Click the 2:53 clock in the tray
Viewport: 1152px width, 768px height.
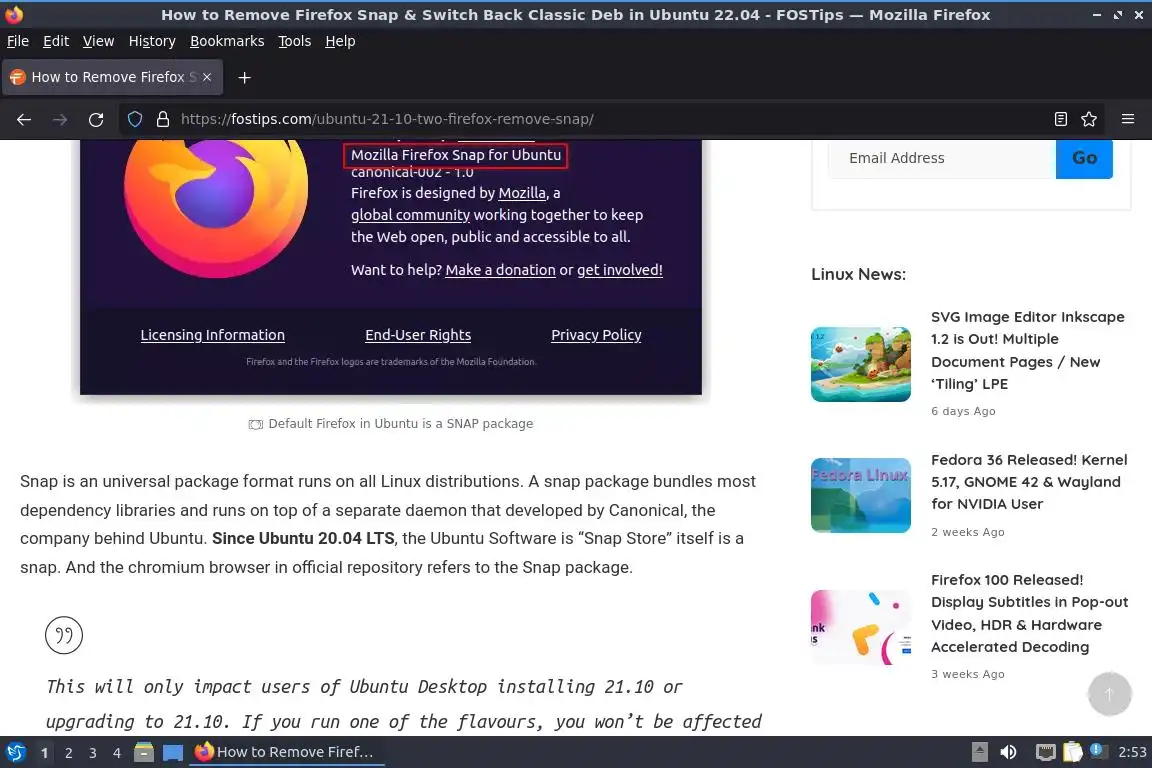pyautogui.click(x=1131, y=752)
